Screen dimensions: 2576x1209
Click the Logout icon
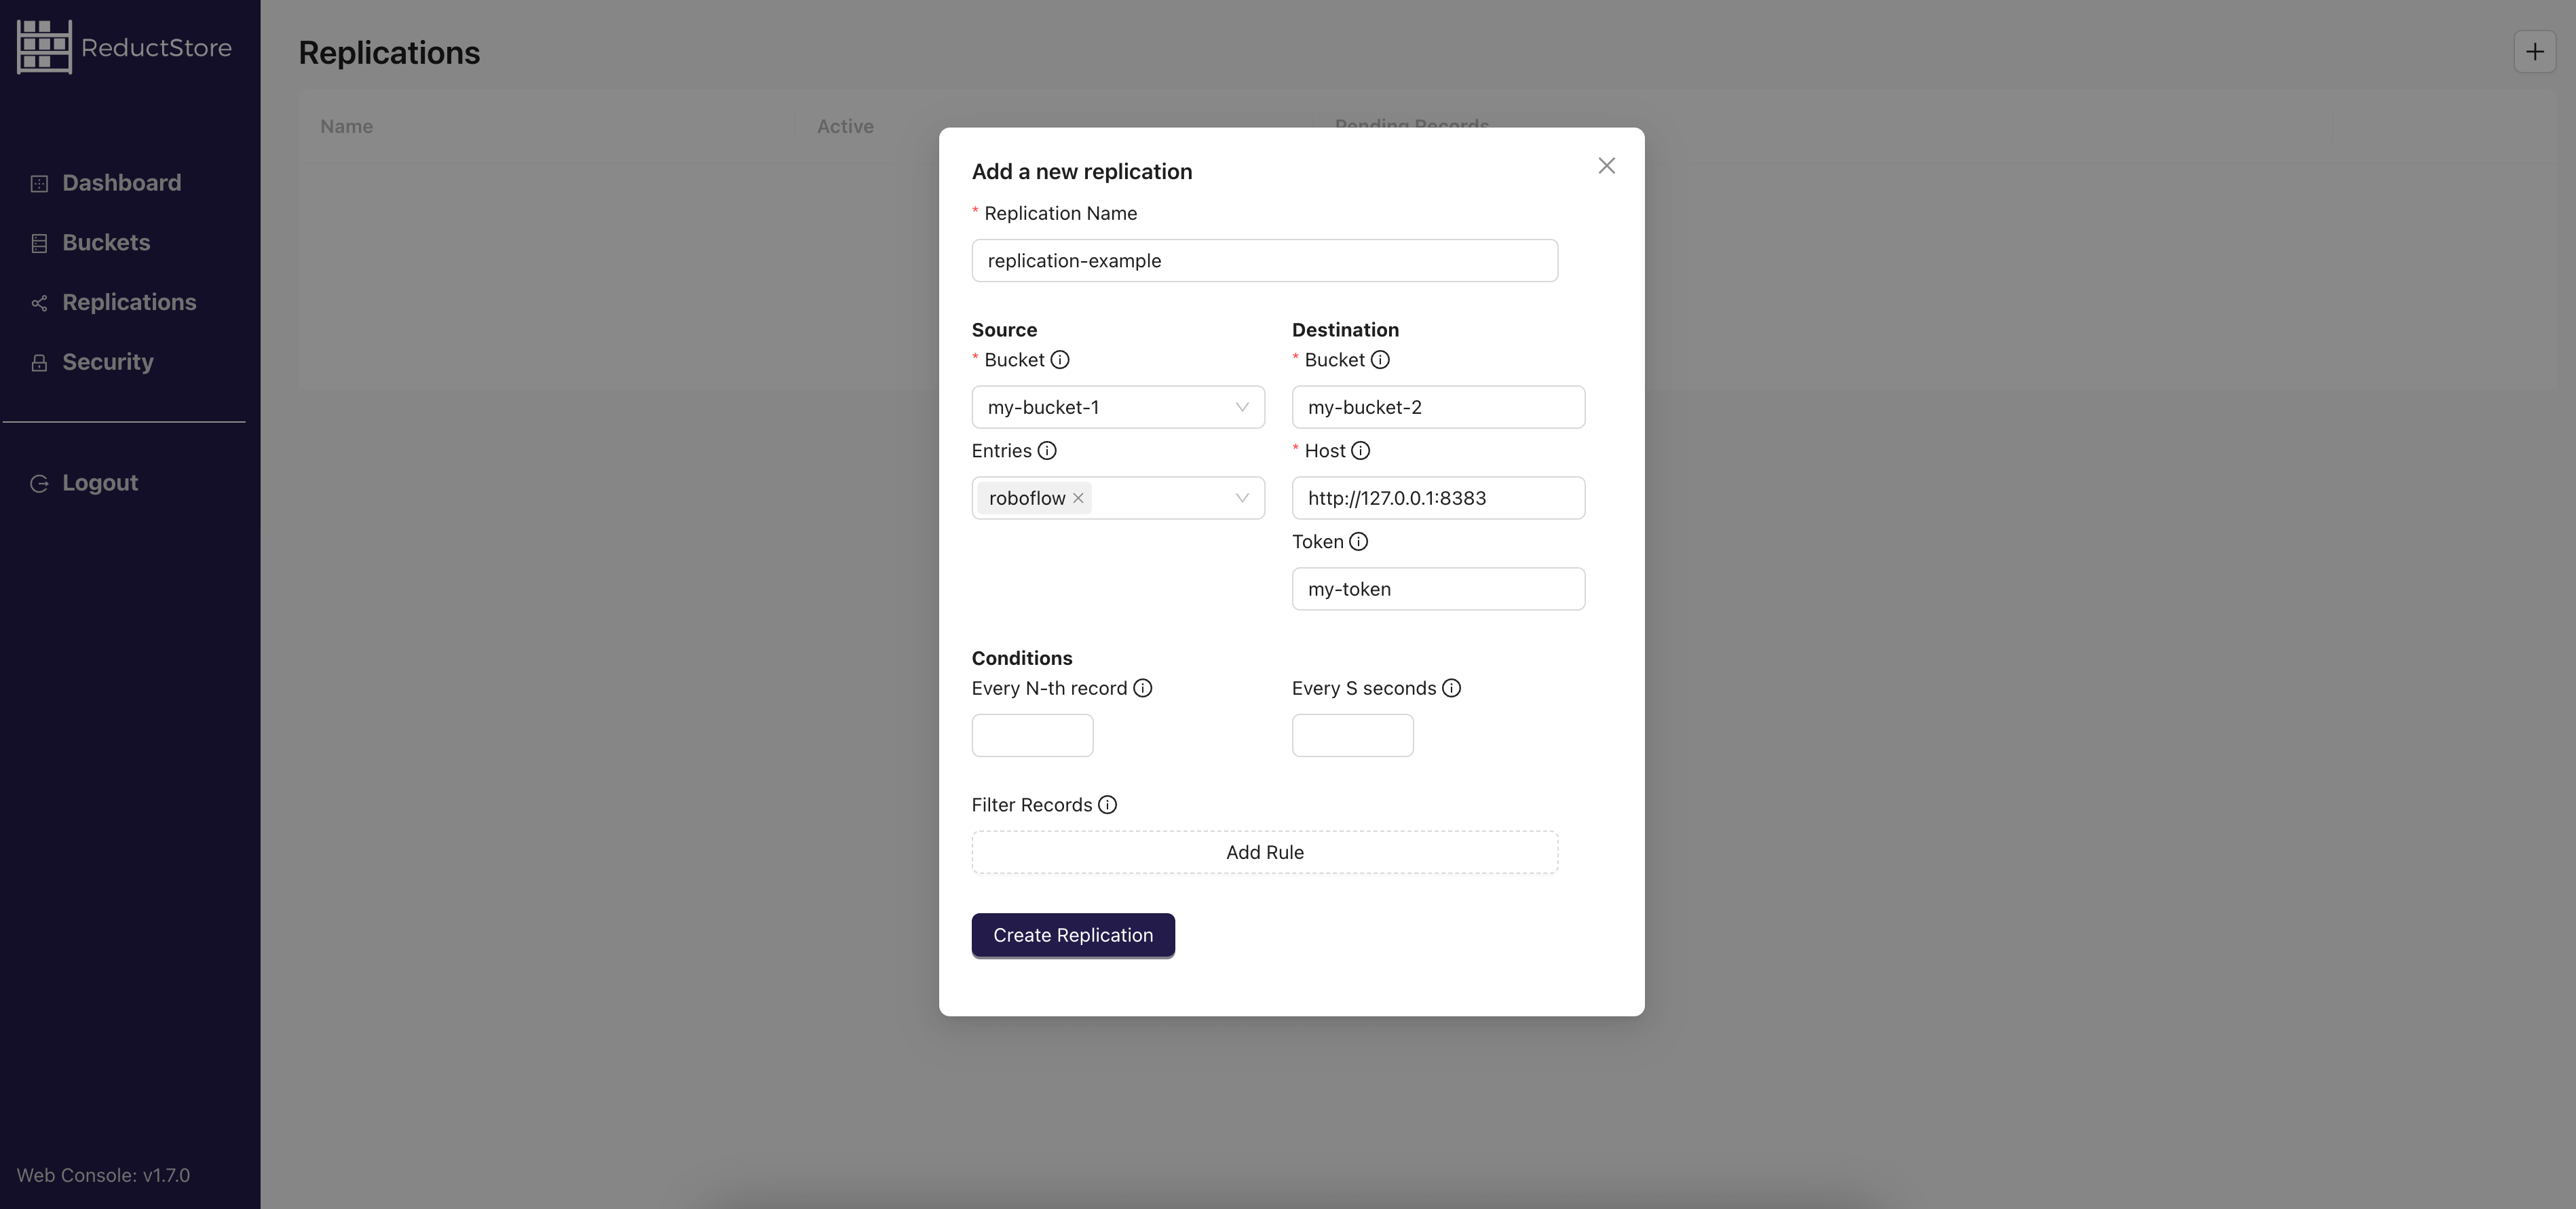pos(39,483)
